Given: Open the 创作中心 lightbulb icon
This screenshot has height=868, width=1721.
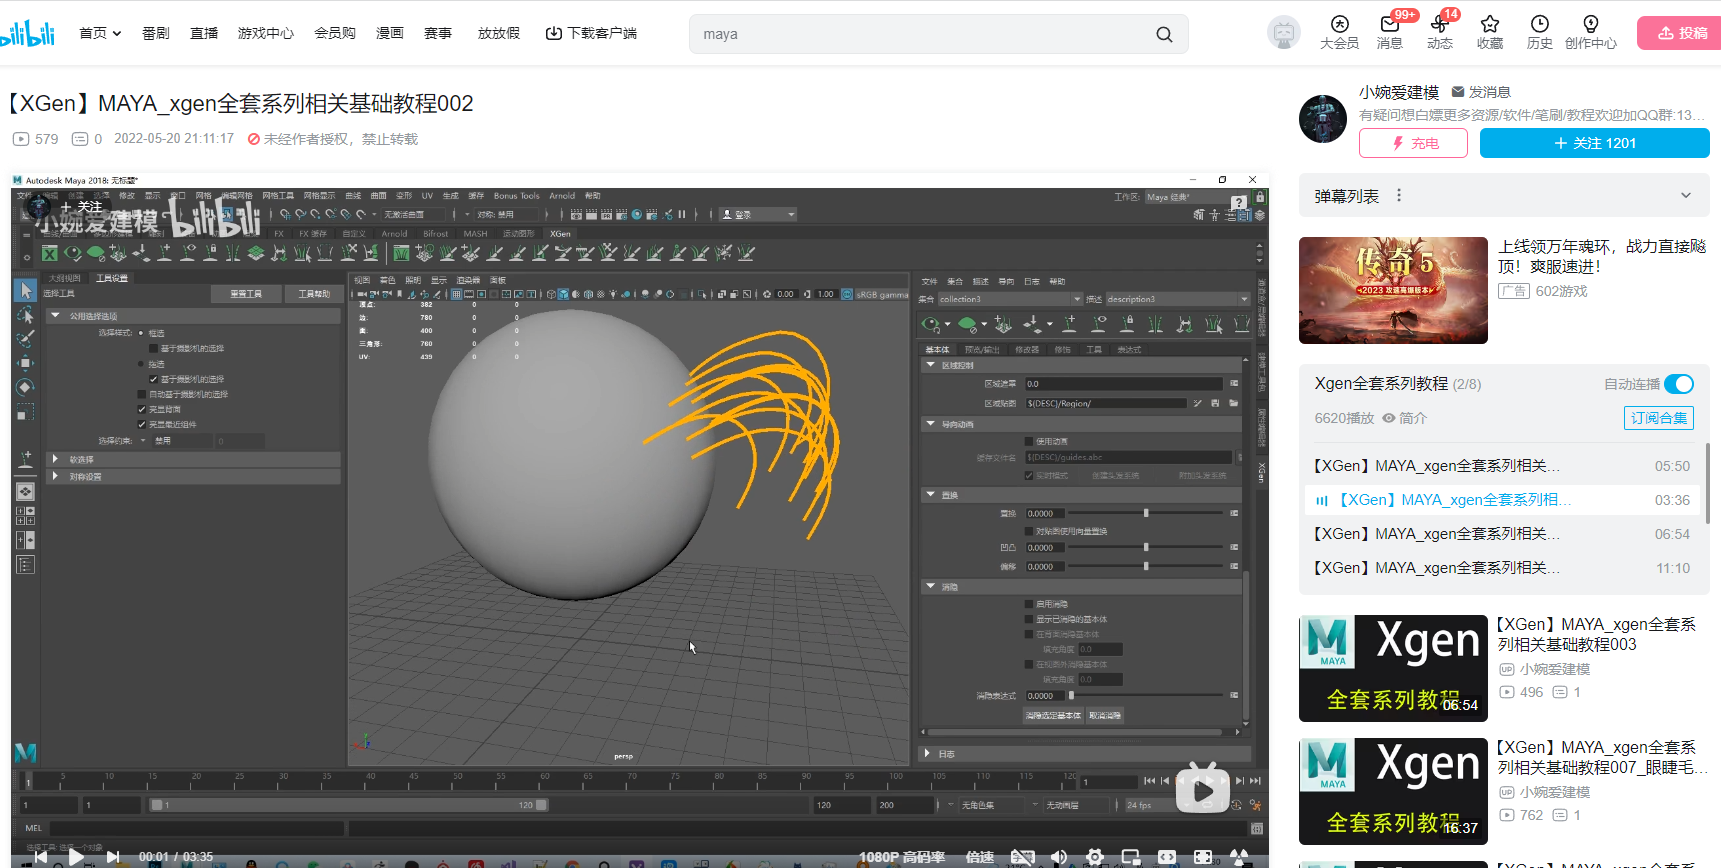Looking at the screenshot, I should 1591,32.
